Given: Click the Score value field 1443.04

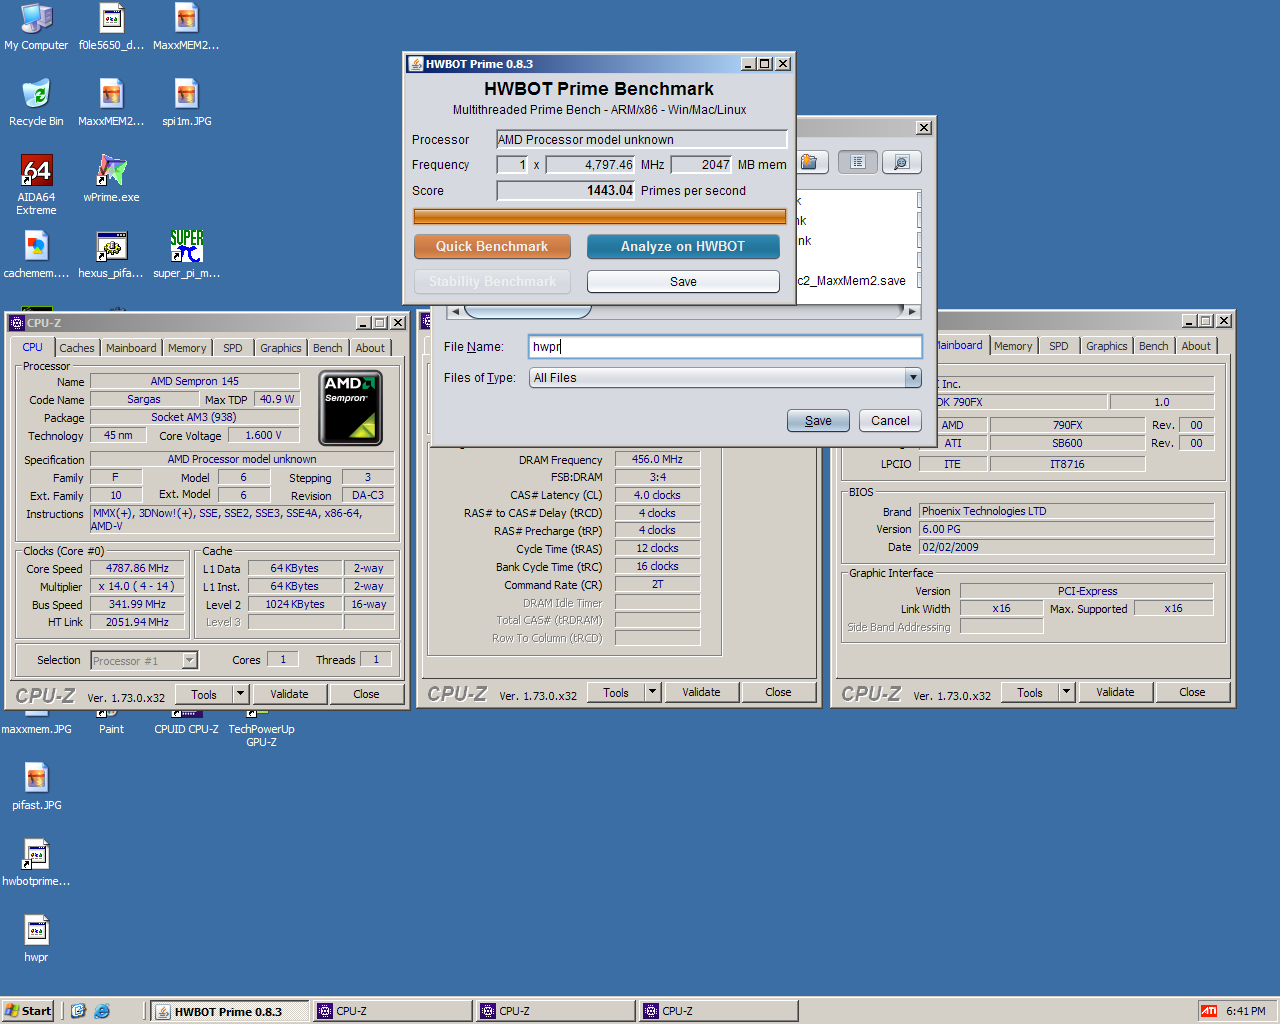Looking at the screenshot, I should 566,190.
